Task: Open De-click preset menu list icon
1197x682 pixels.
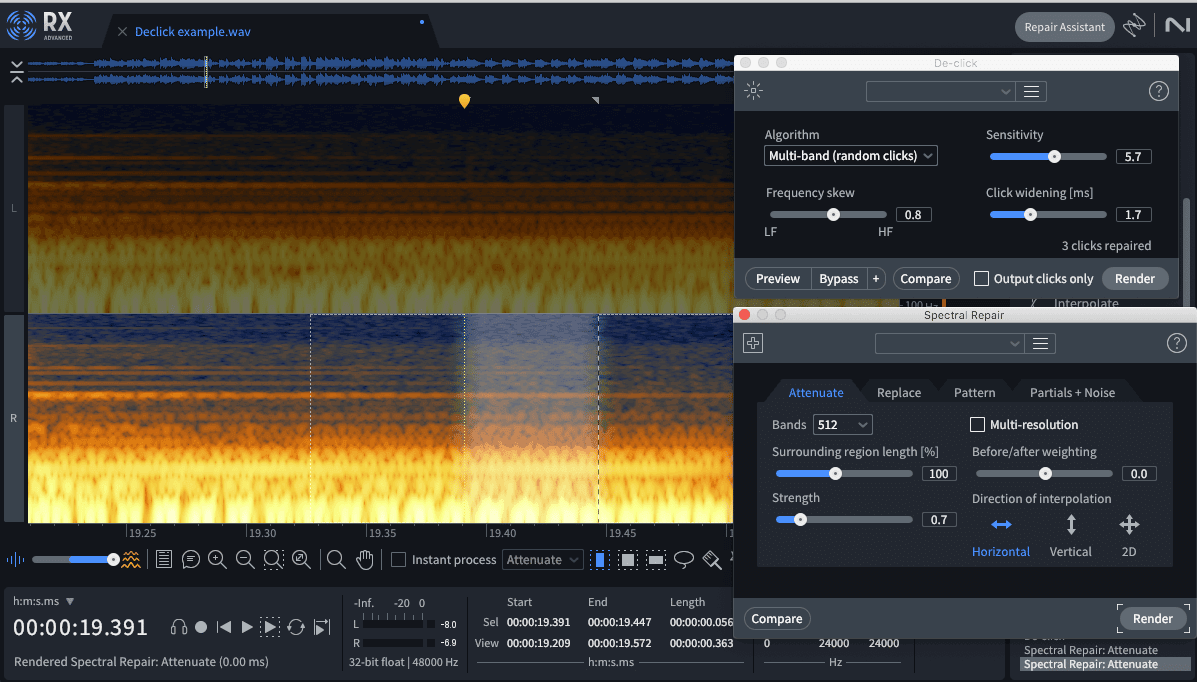Action: point(1031,92)
